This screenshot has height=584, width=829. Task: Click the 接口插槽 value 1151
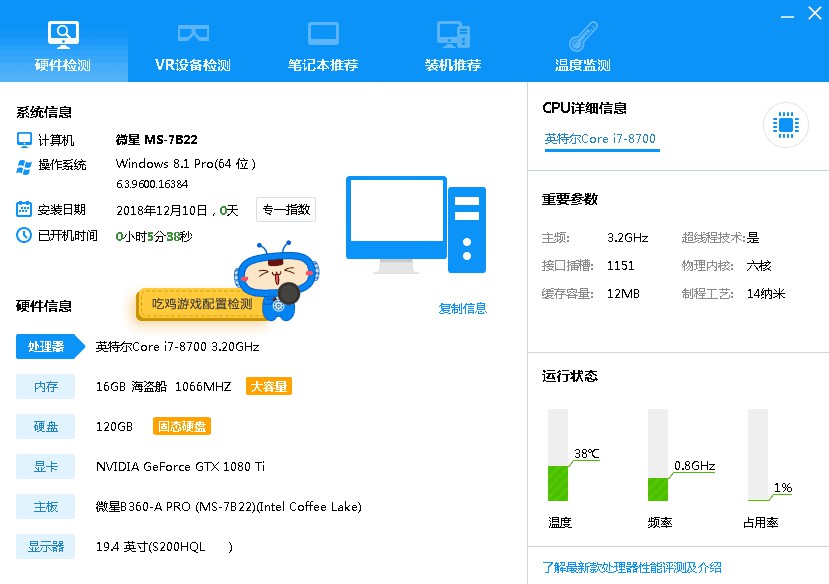click(621, 265)
